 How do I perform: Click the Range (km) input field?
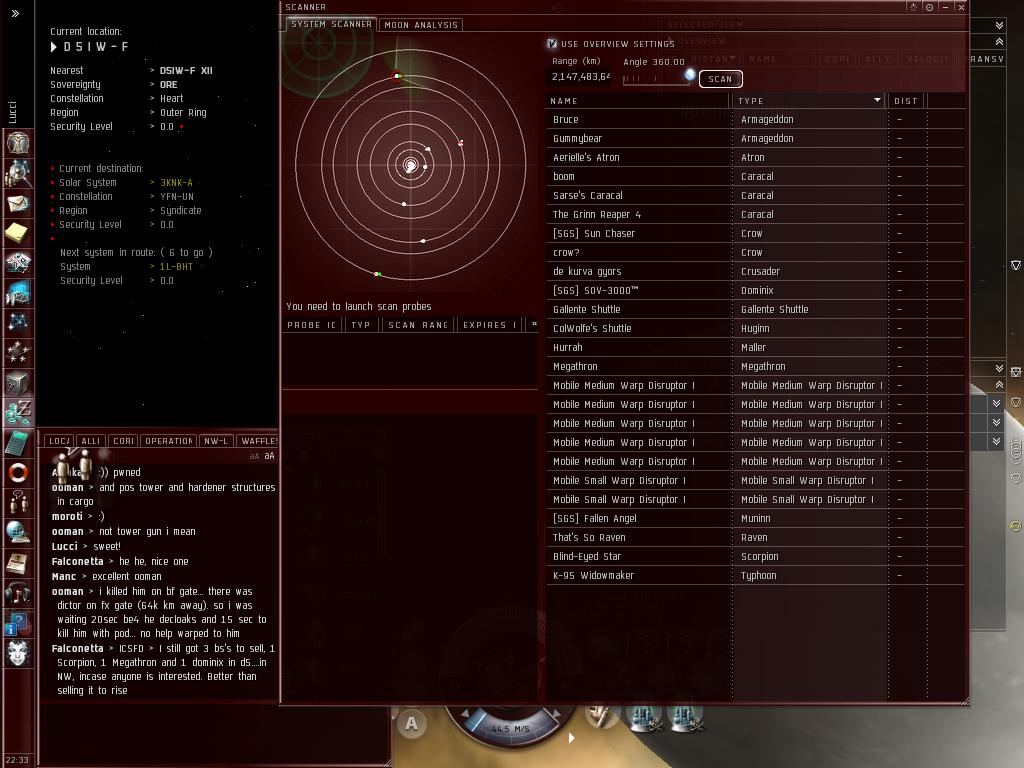tap(580, 76)
